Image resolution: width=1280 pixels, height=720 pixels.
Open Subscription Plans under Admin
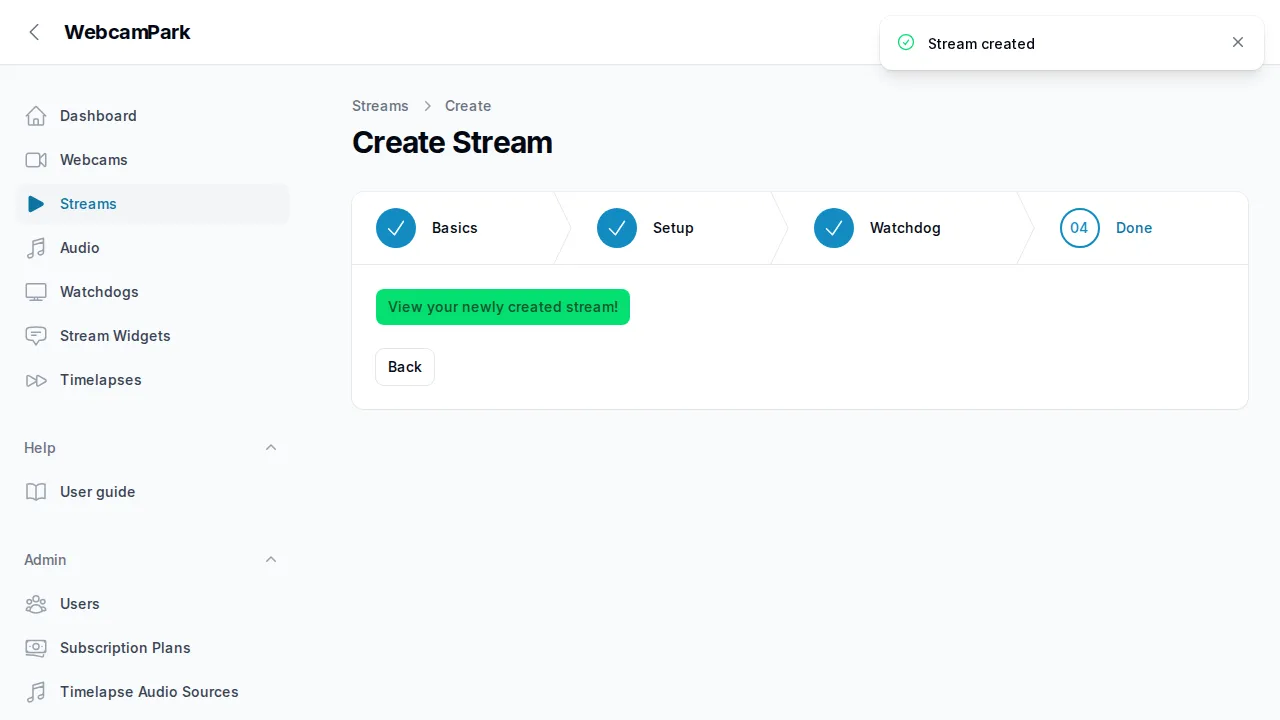click(153, 648)
